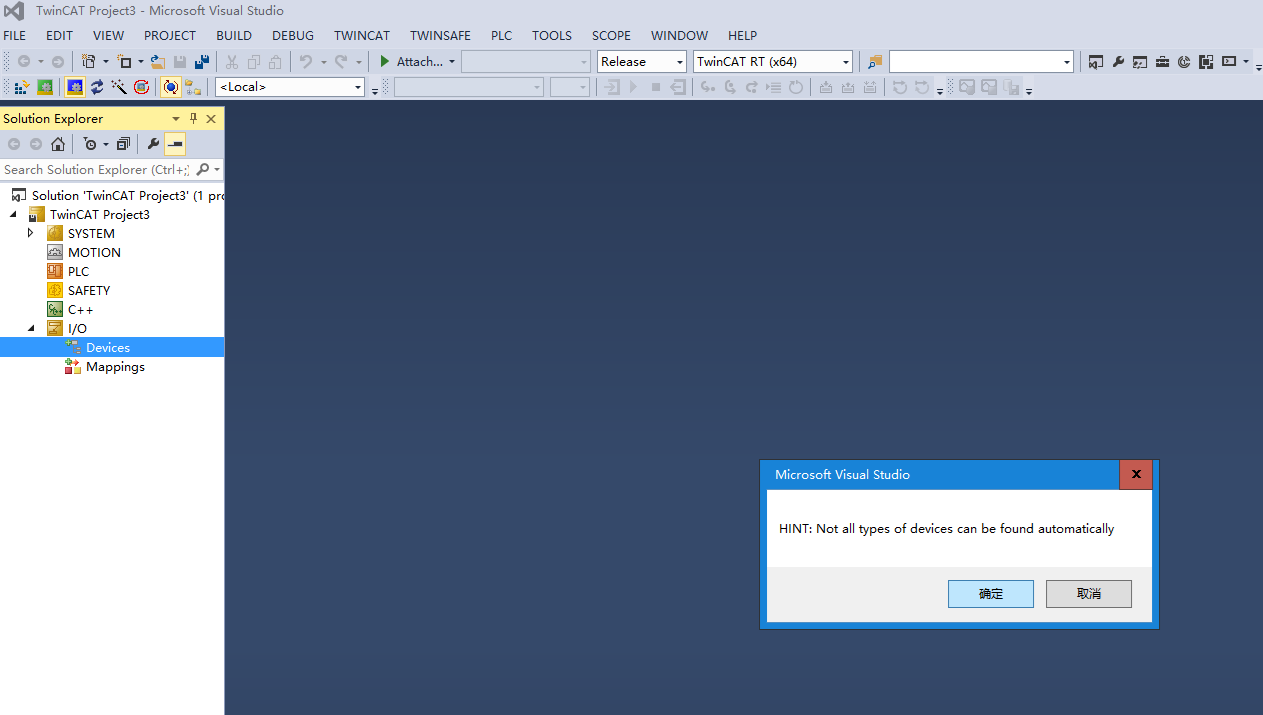Click the Reload Devices arrows icon
This screenshot has height=715, width=1263.
(97, 87)
